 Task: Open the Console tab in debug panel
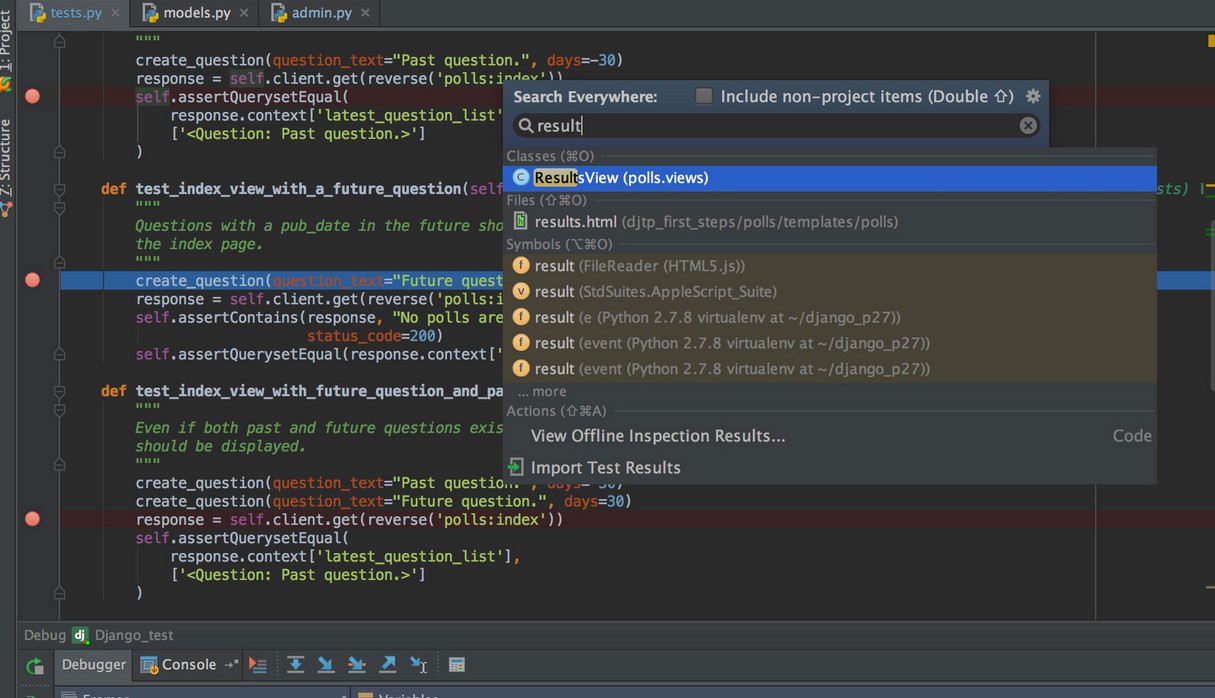tap(189, 664)
